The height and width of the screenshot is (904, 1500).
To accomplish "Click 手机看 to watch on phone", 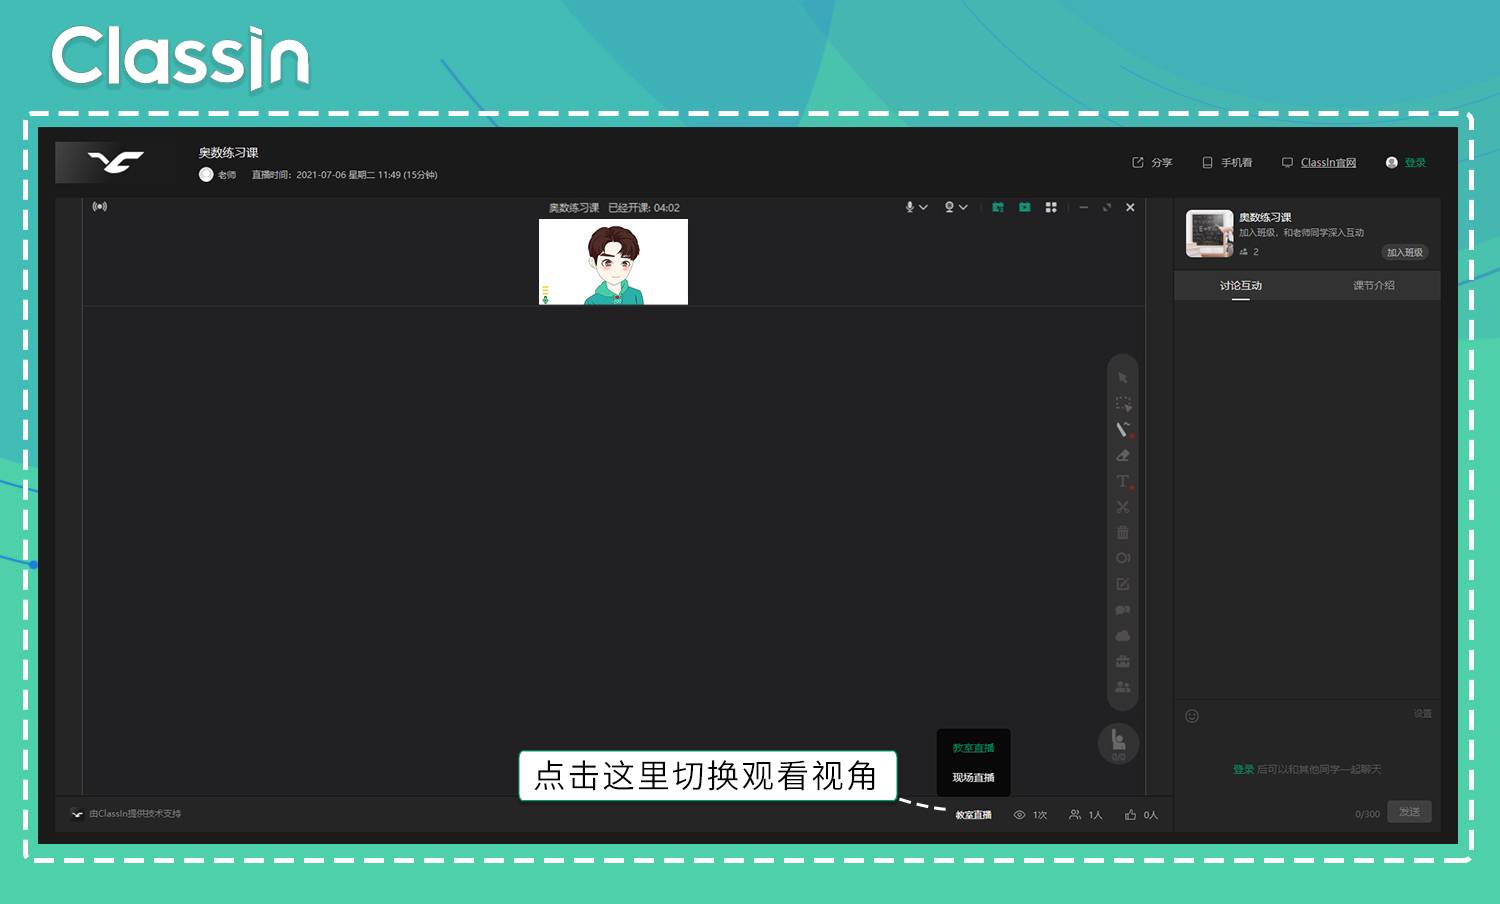I will click(x=1227, y=162).
